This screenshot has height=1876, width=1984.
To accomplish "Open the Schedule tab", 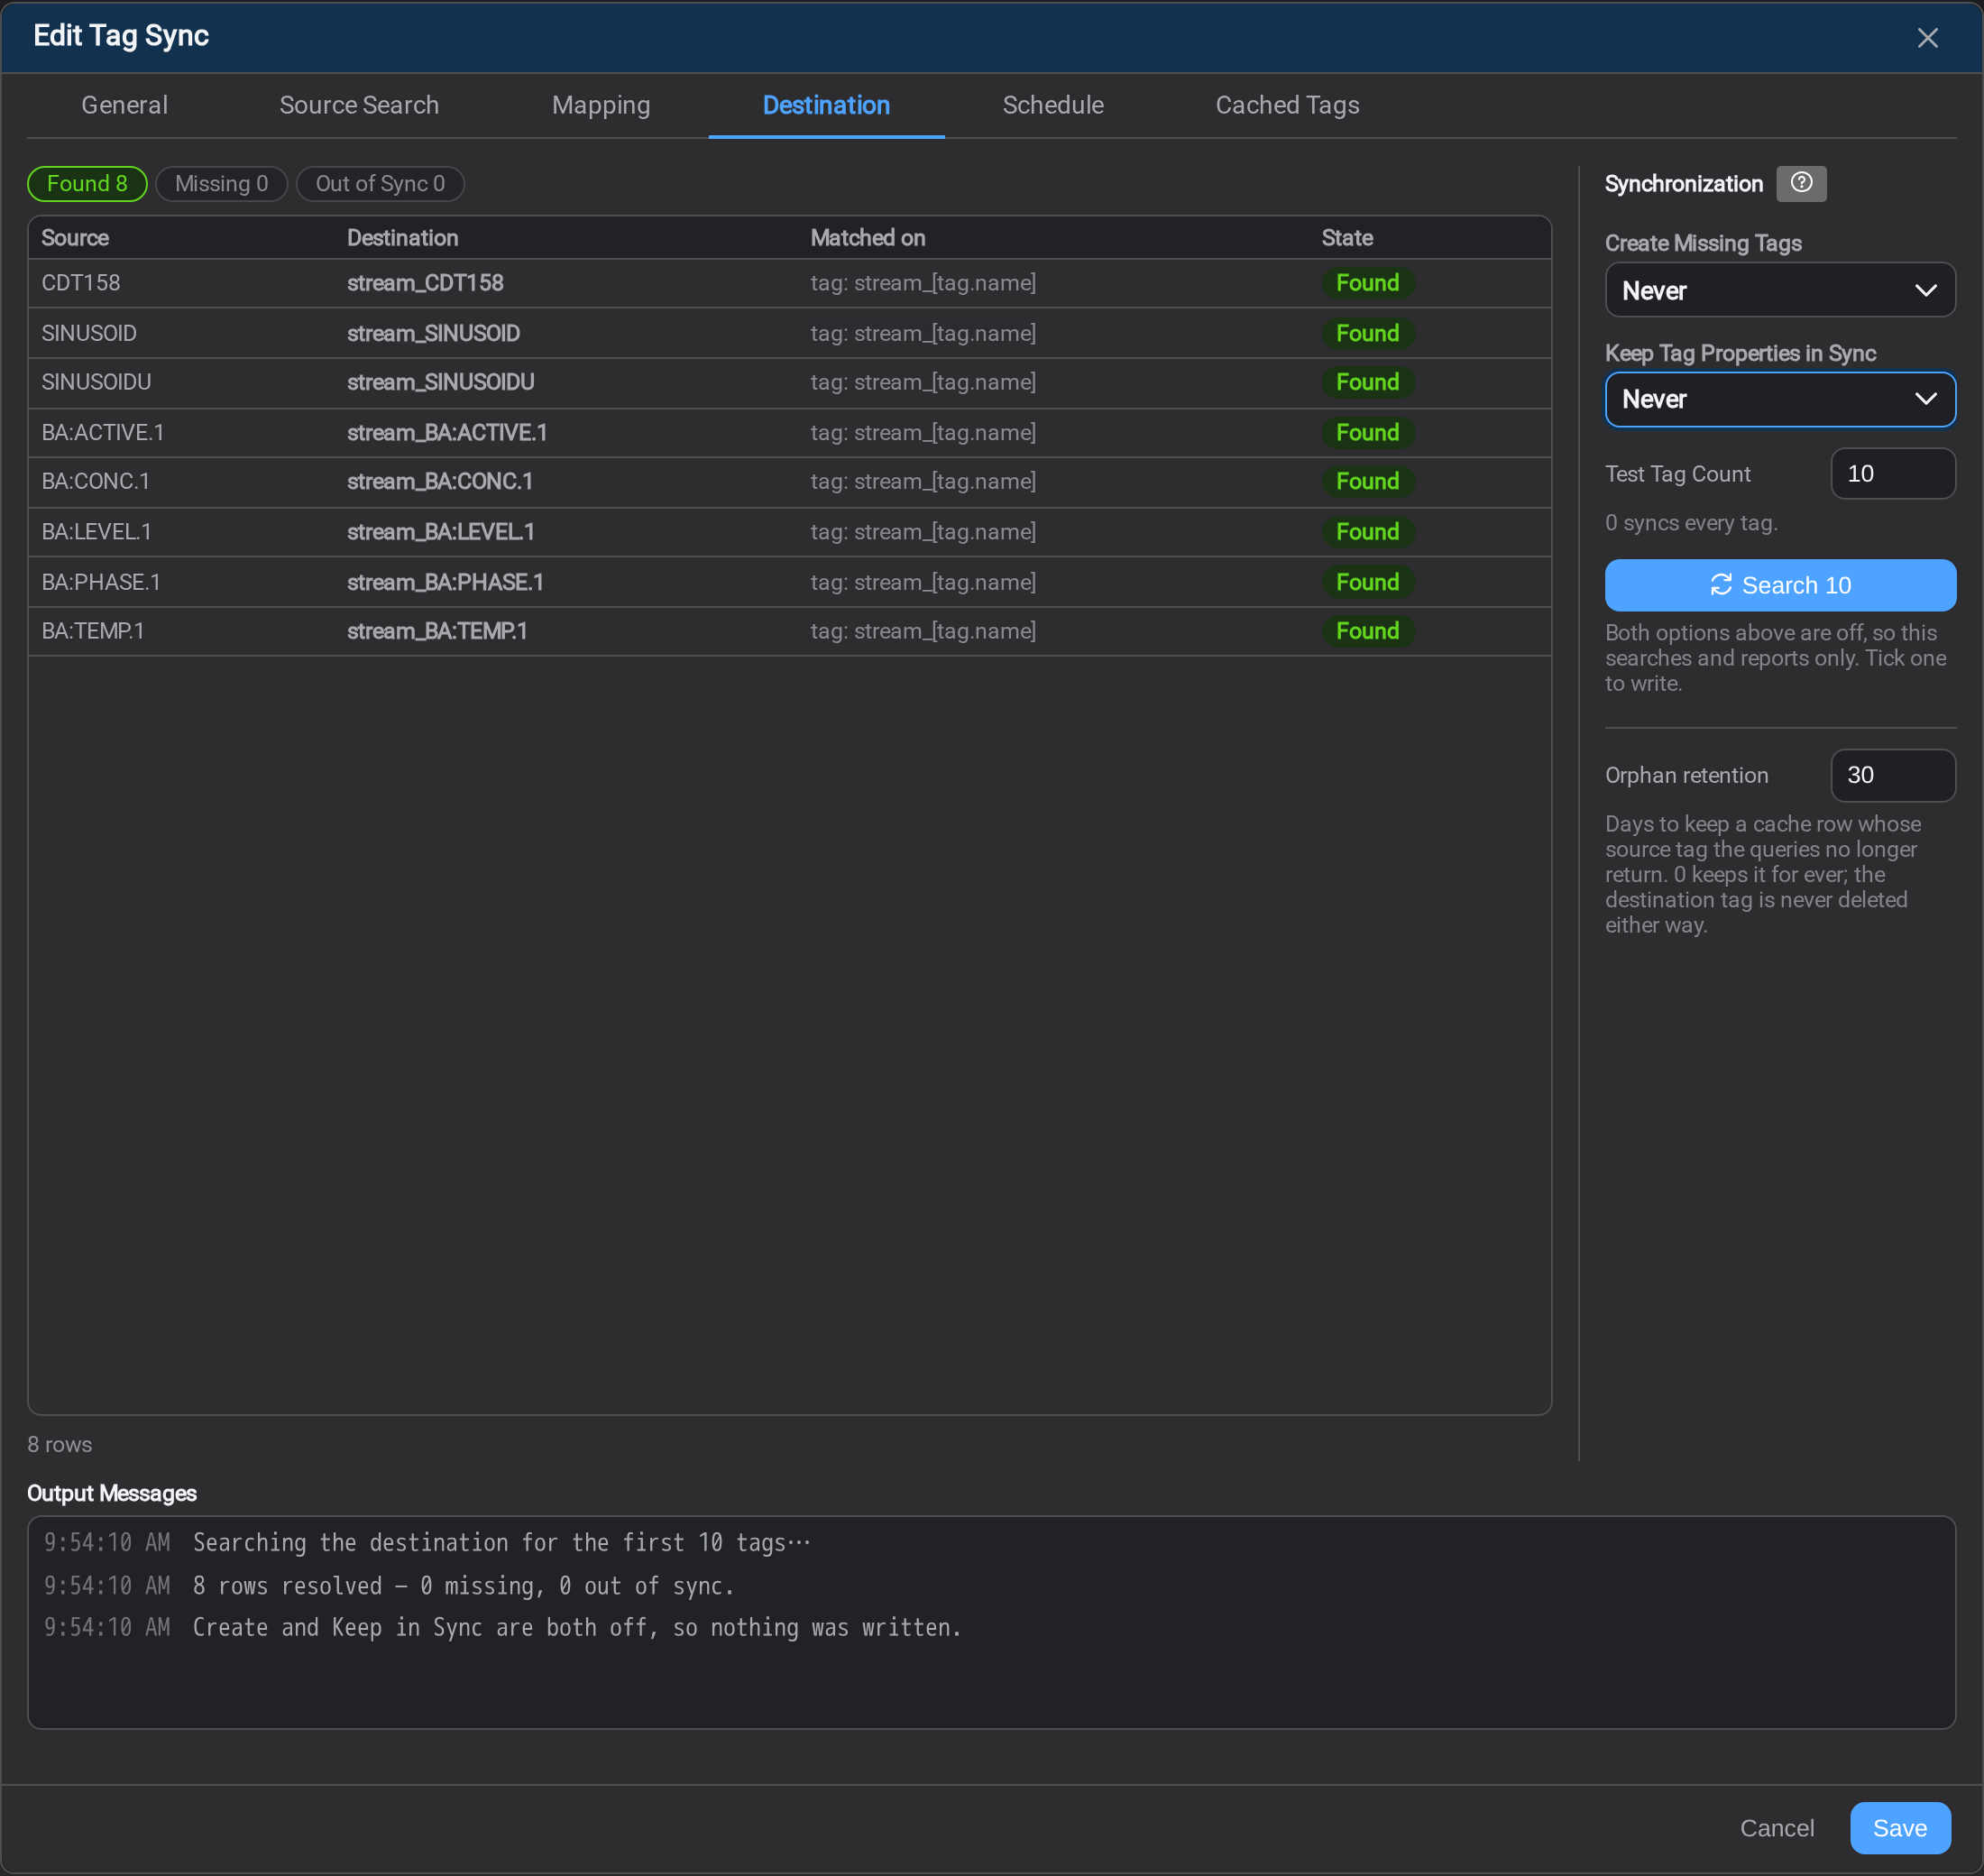I will [x=1053, y=105].
